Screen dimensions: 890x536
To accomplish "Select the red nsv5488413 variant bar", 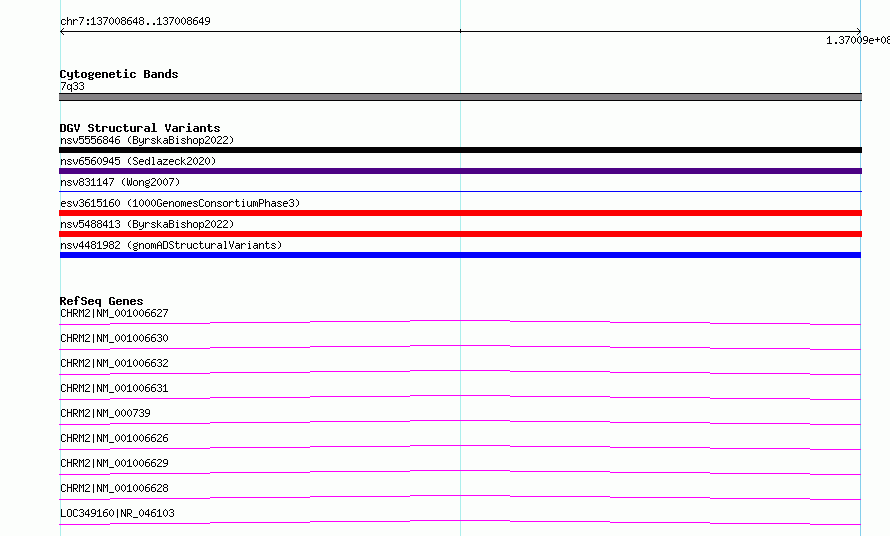I will [460, 234].
